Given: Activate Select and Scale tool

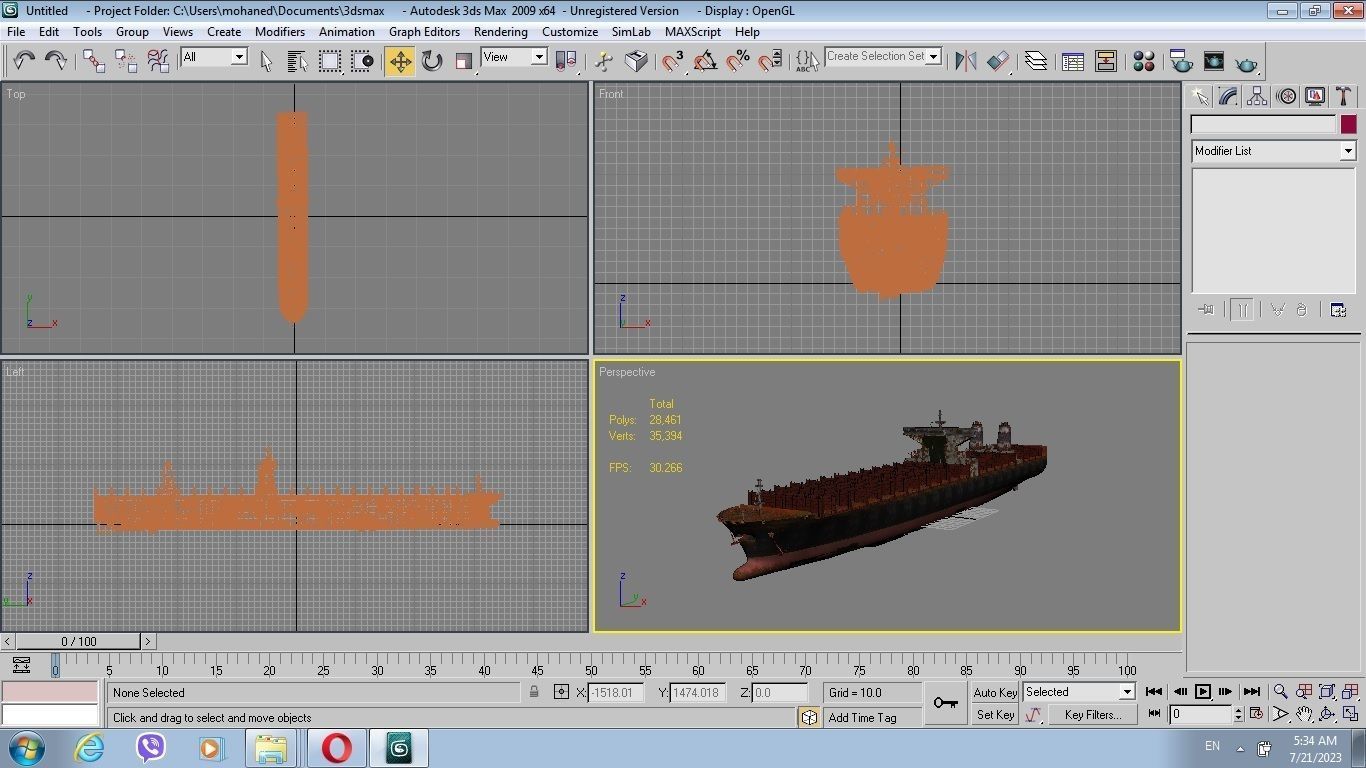Looking at the screenshot, I should coord(464,61).
